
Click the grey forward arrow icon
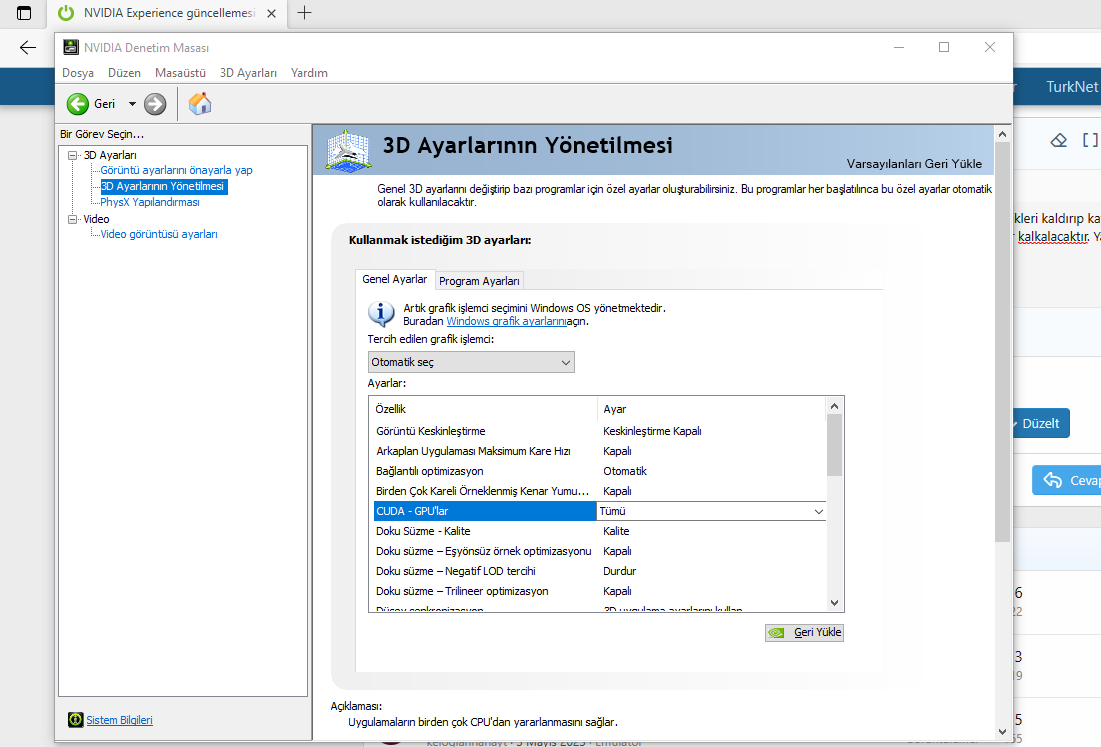(x=155, y=104)
